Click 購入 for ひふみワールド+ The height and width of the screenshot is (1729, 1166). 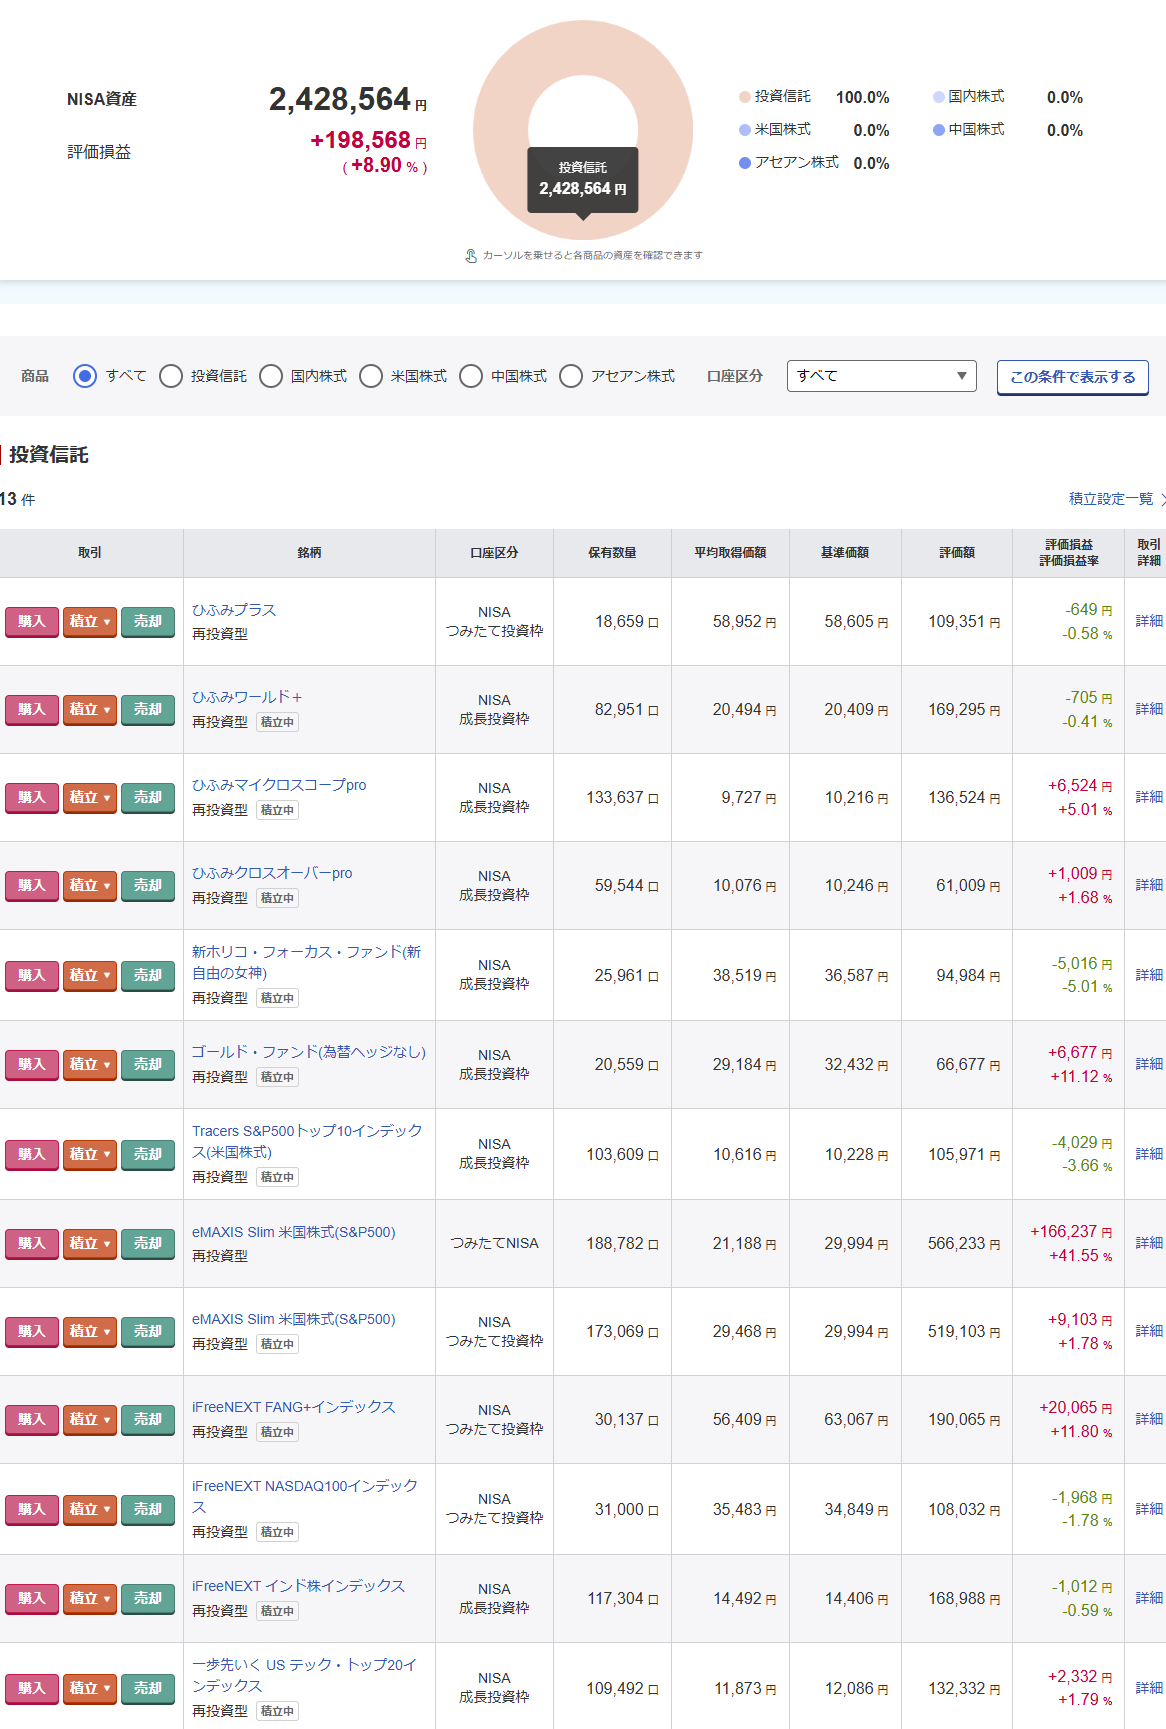pos(32,710)
